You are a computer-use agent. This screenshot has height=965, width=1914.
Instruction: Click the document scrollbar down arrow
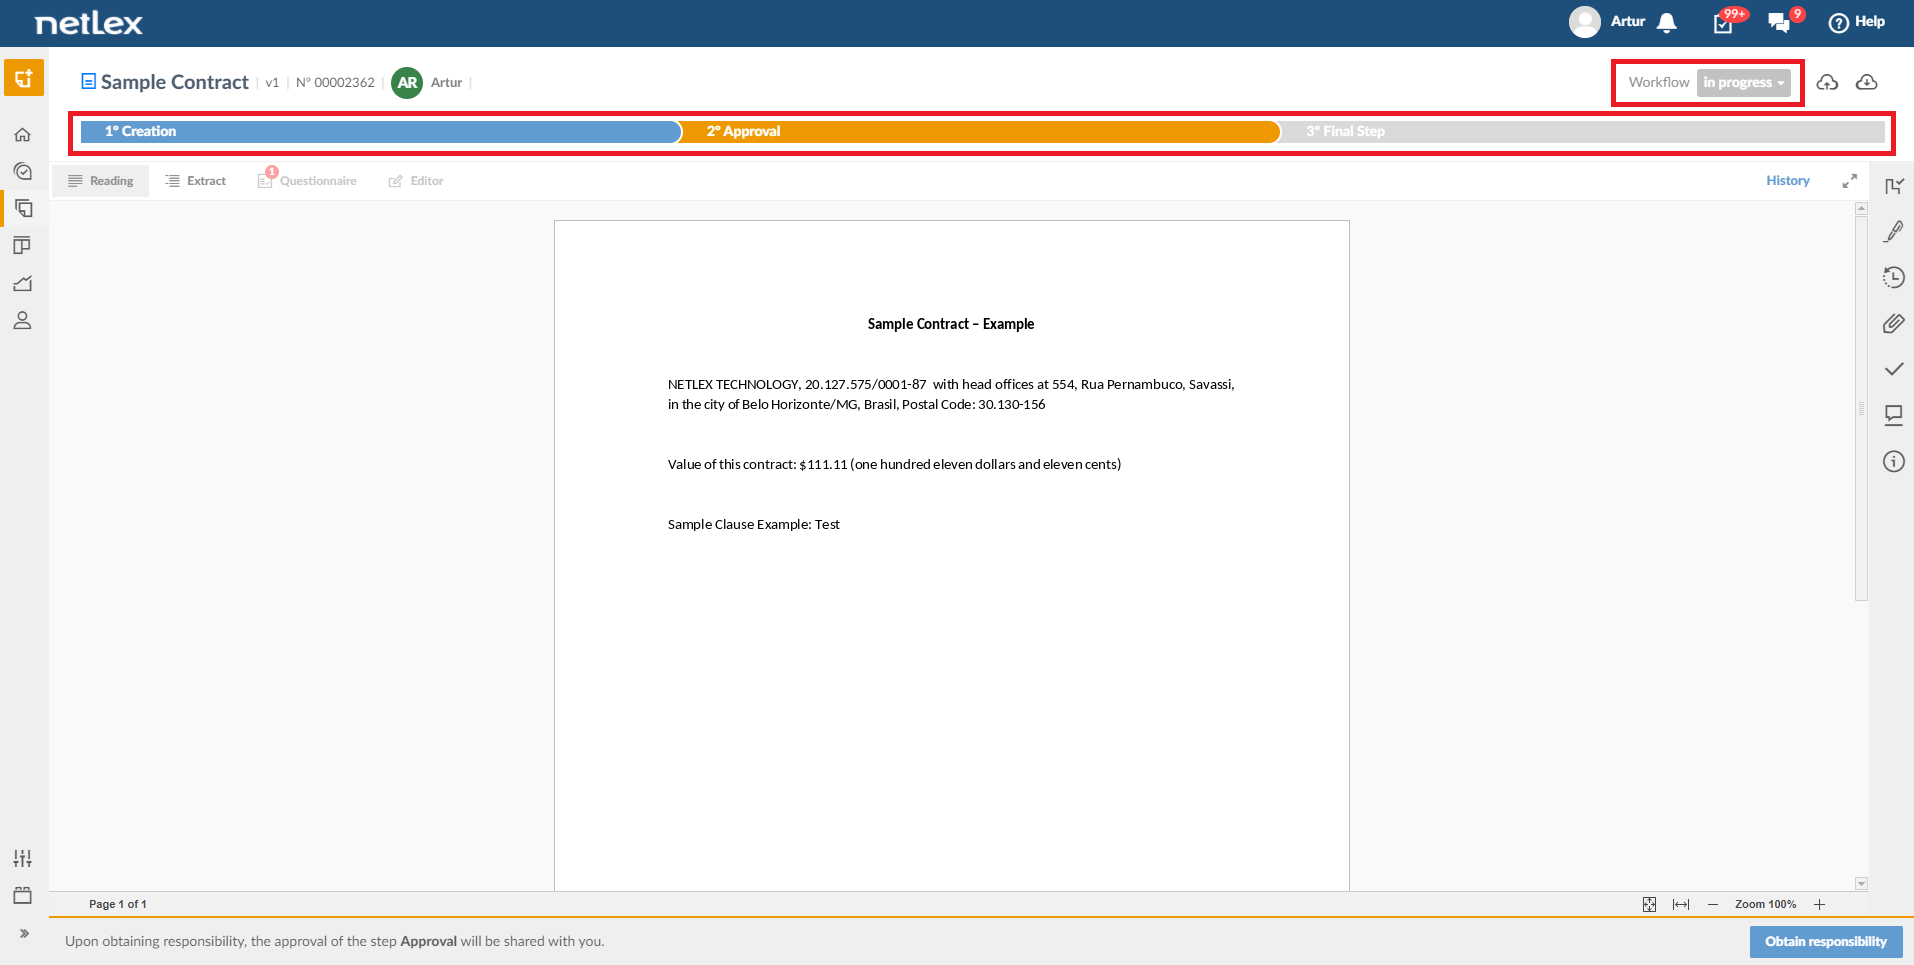coord(1861,884)
